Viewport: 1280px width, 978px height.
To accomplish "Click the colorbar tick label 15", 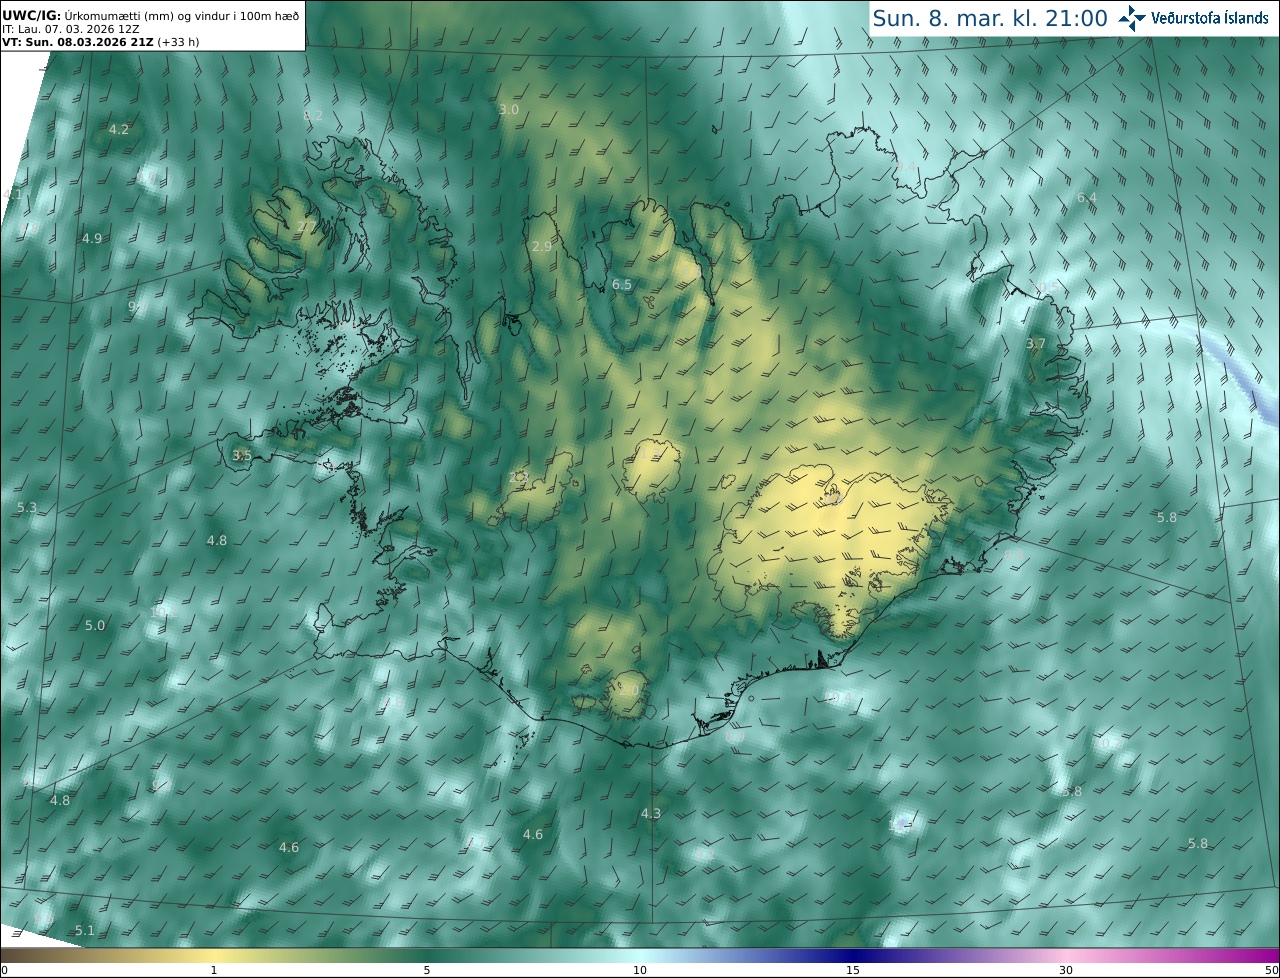I will point(853,970).
